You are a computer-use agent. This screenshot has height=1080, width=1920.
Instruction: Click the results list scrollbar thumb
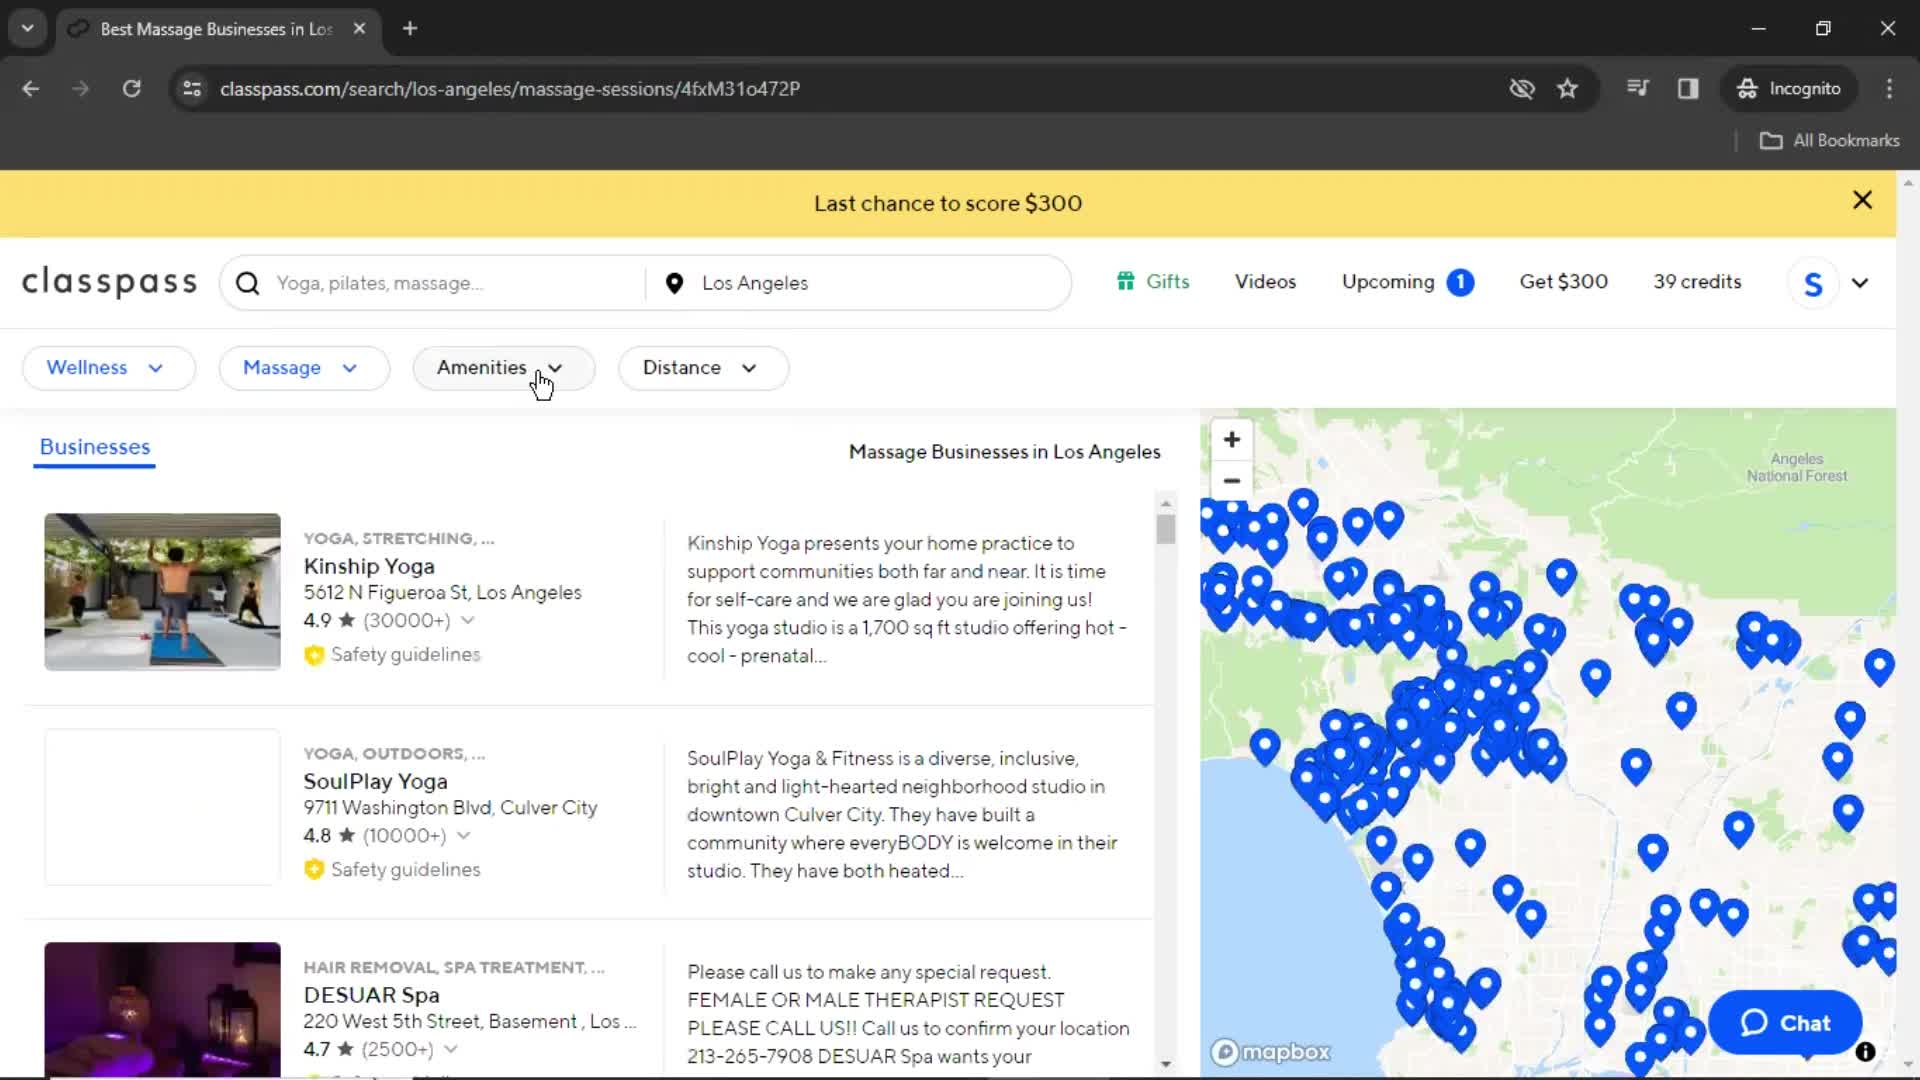(1165, 528)
